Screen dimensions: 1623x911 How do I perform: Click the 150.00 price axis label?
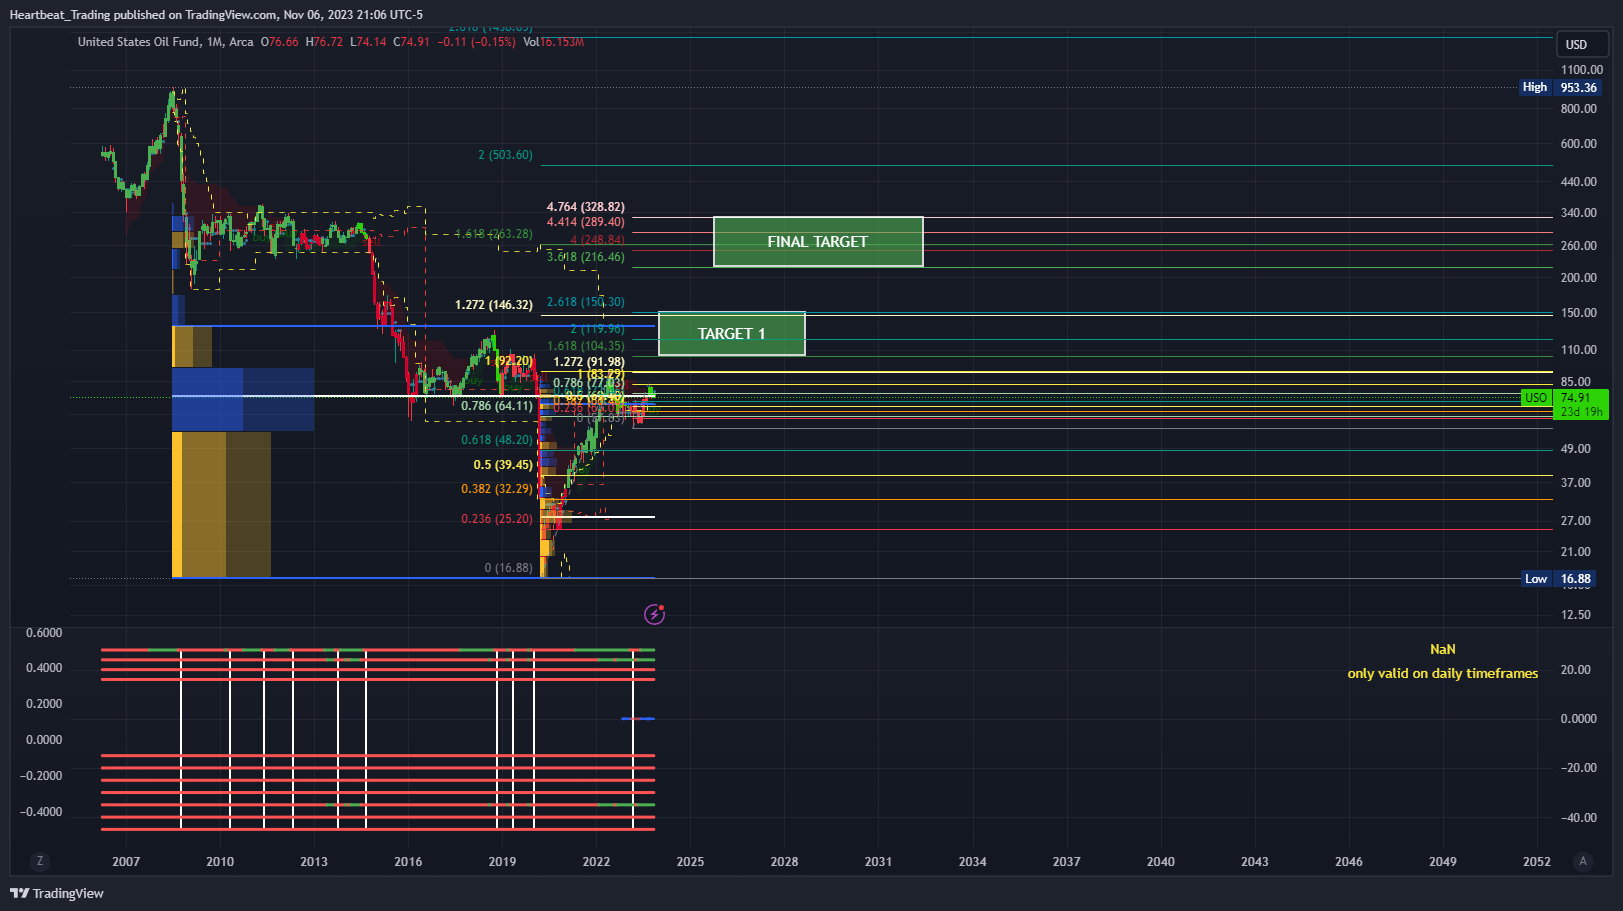(1579, 313)
